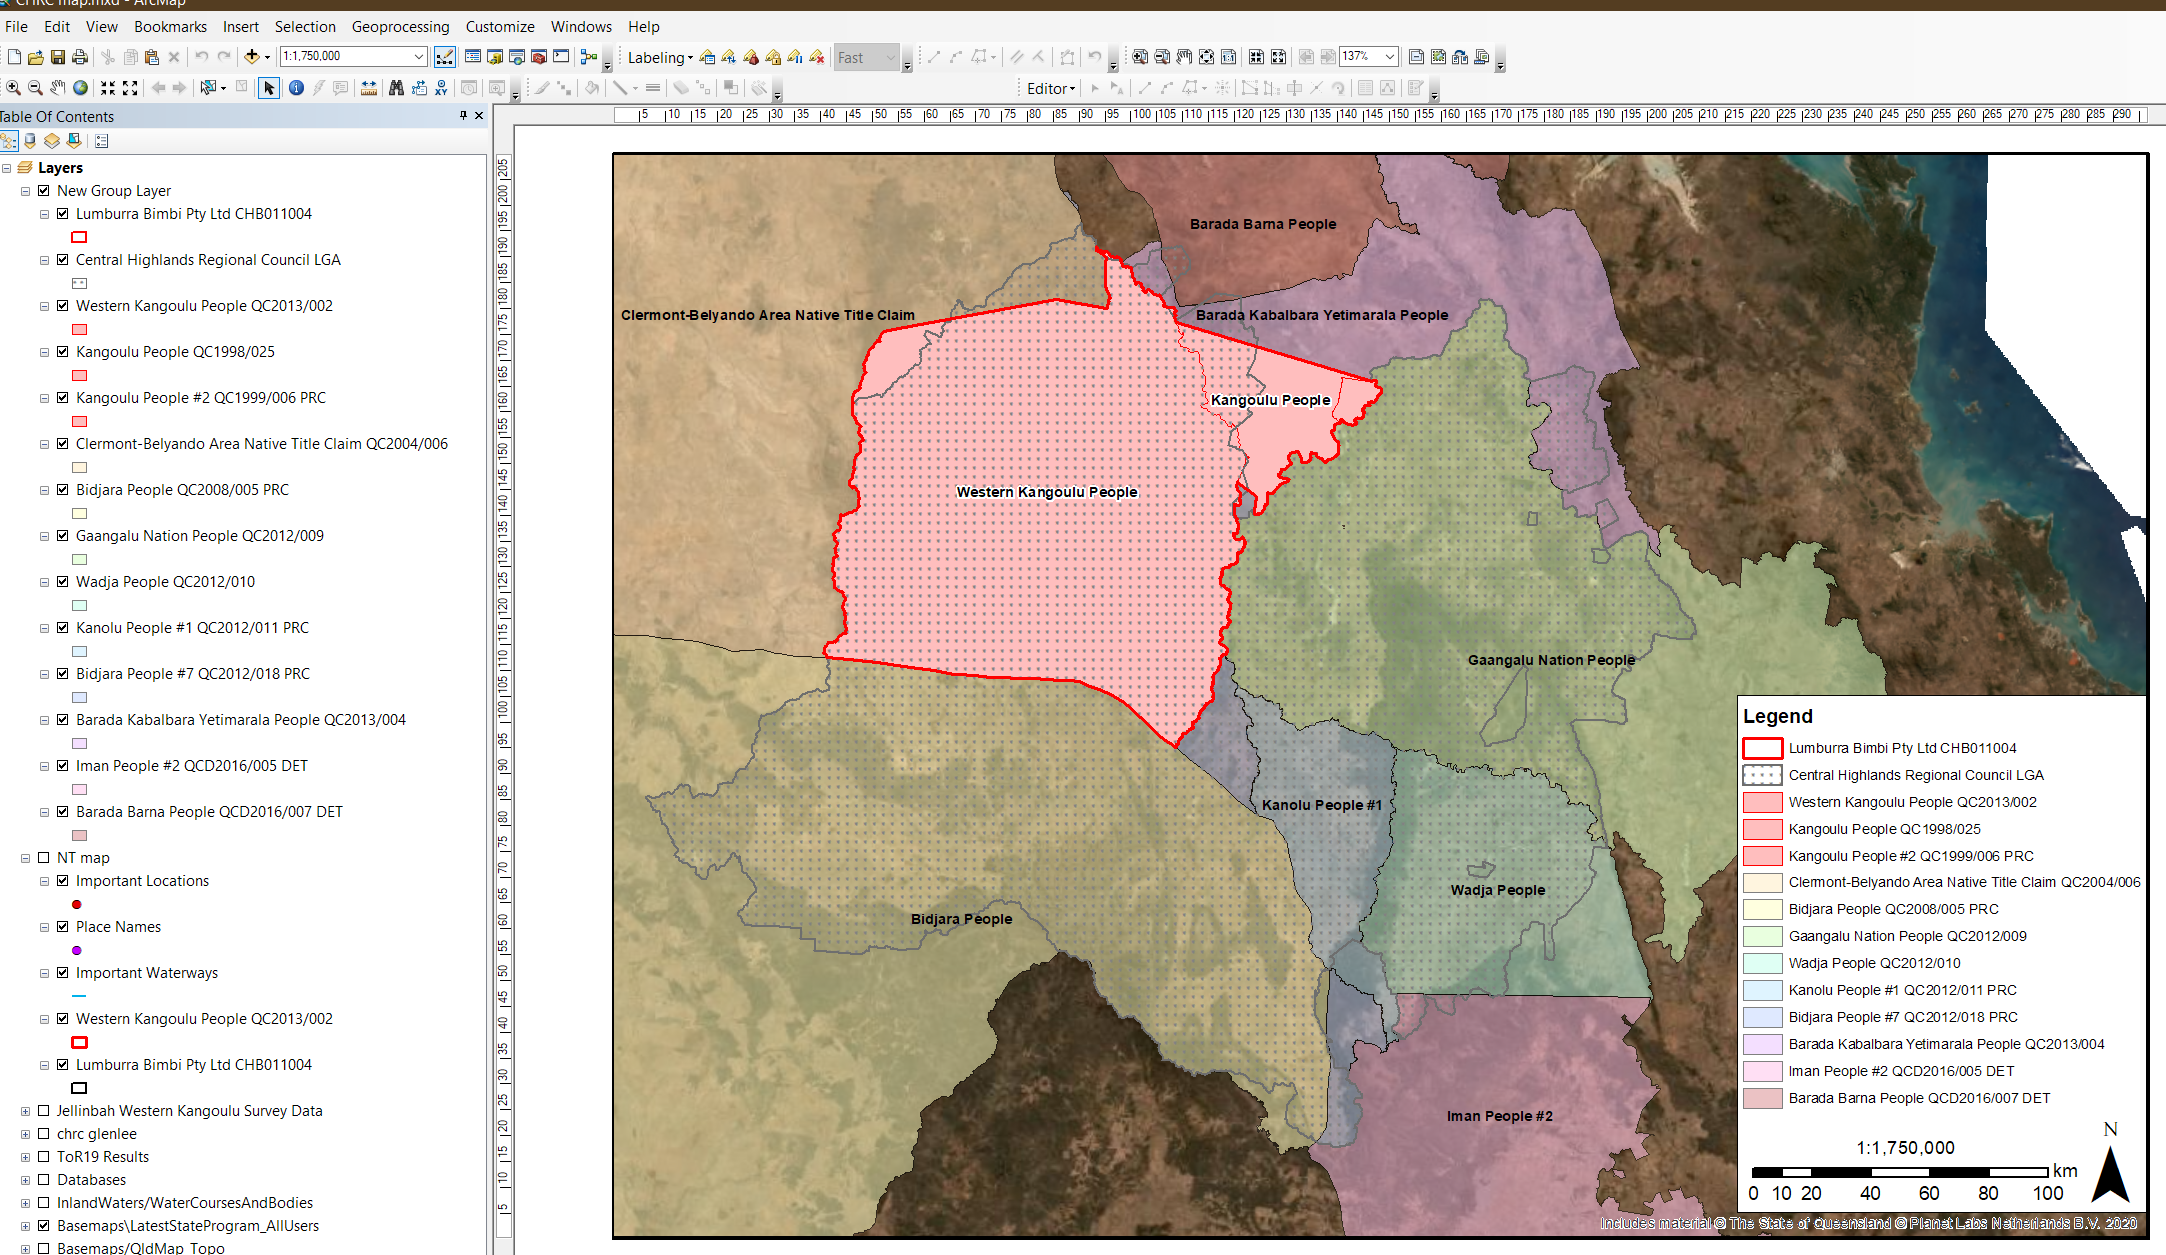The height and width of the screenshot is (1255, 2166).
Task: Collapse the Kangoulu People QC1998/025 layer entry
Action: [x=44, y=352]
